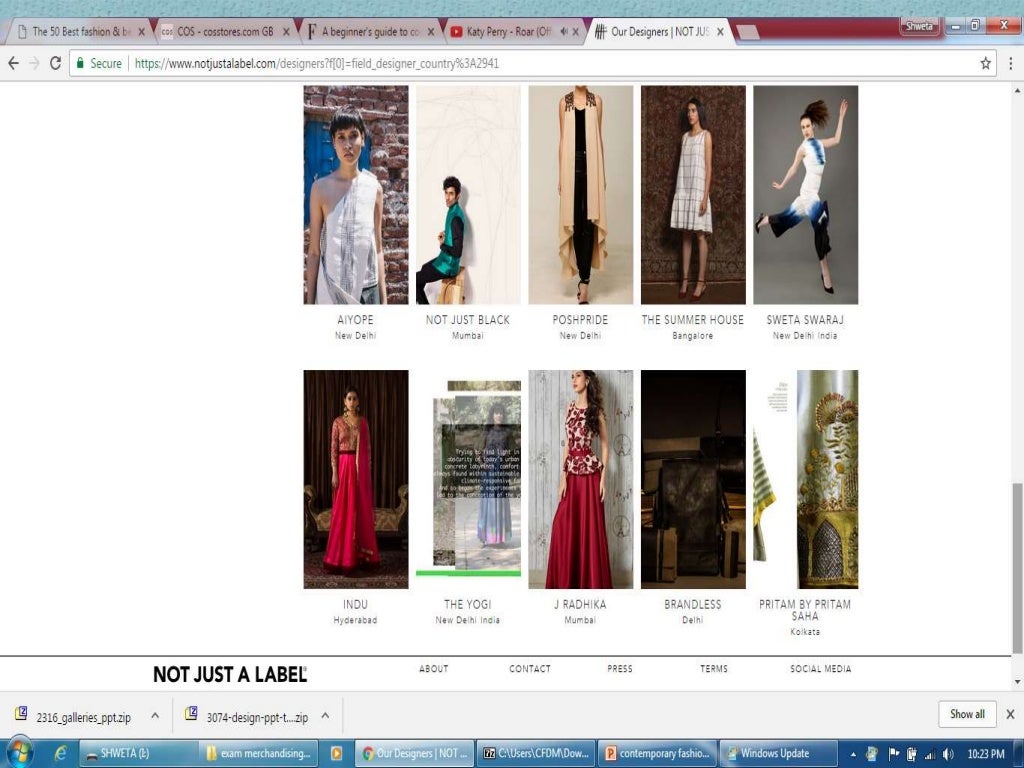Click the page vertical scrollbar thumb
This screenshot has height=768, width=1024.
[x=1017, y=568]
